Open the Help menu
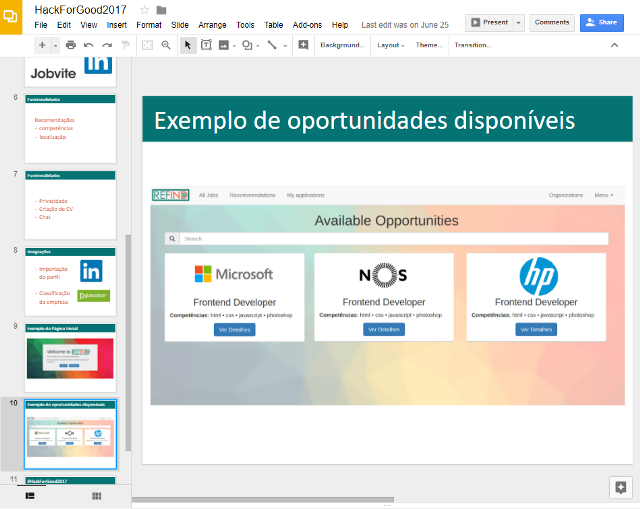The image size is (640, 509). tap(340, 25)
